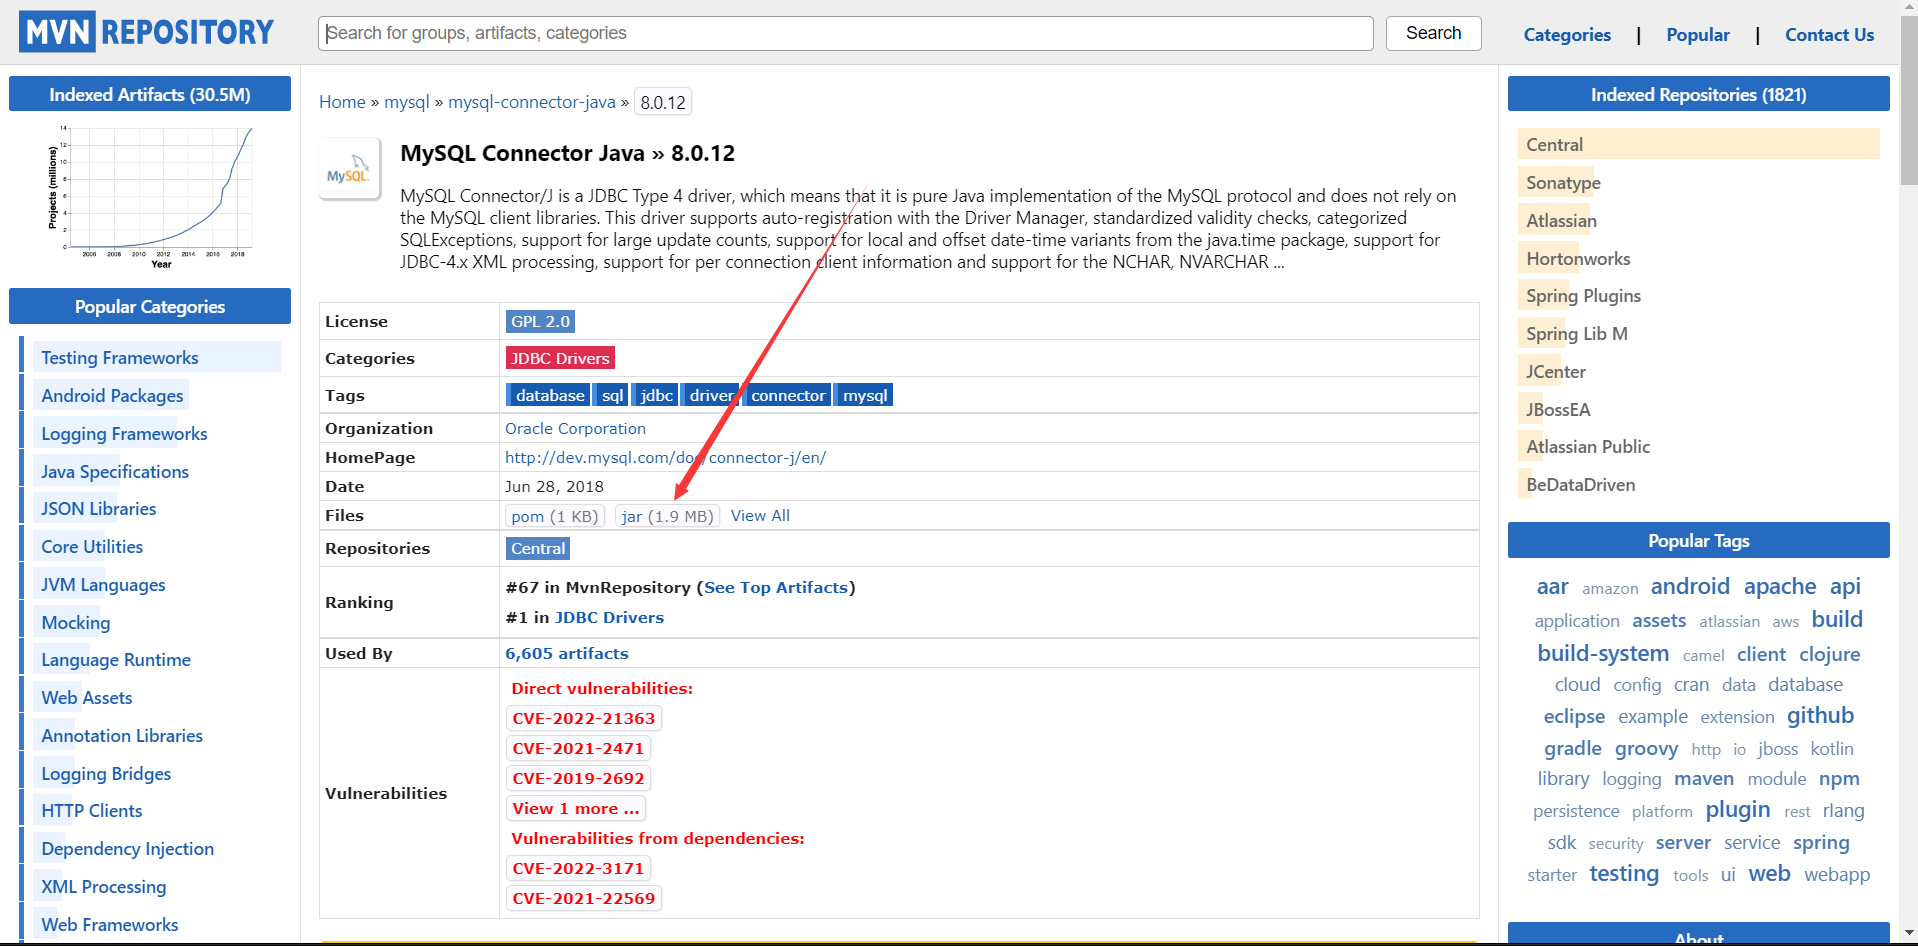This screenshot has height=946, width=1918.
Task: Download the jar (1.9 MB) file
Action: coord(667,516)
